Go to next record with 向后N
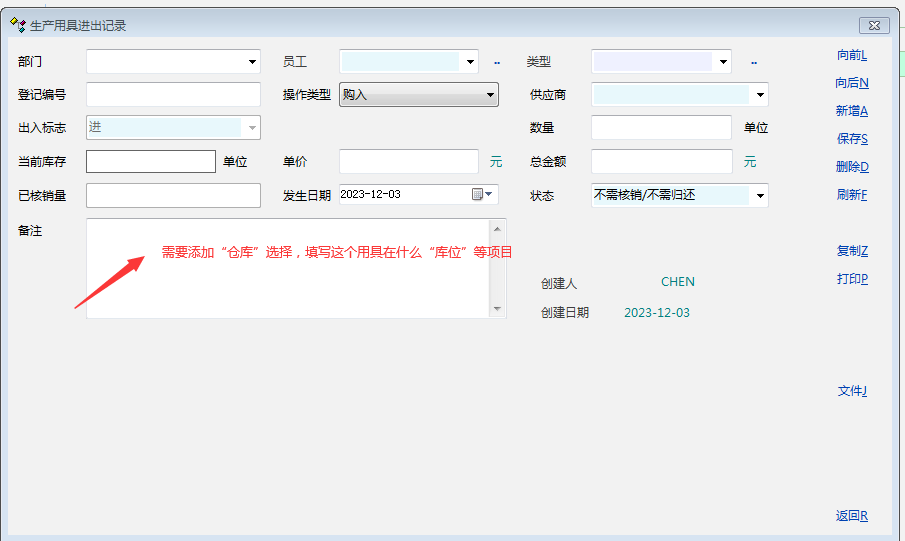 852,83
